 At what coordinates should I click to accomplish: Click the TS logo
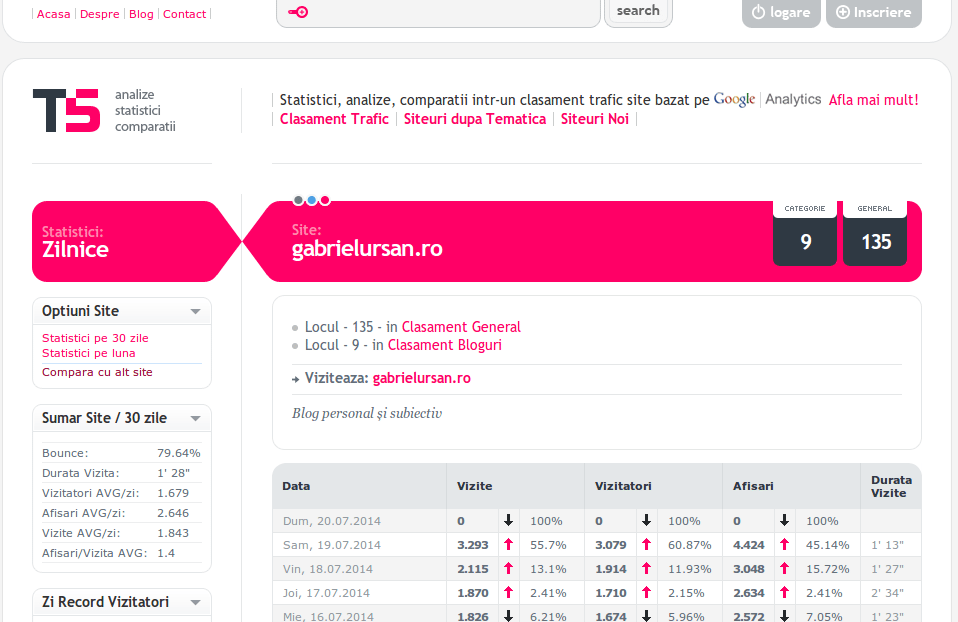(67, 111)
